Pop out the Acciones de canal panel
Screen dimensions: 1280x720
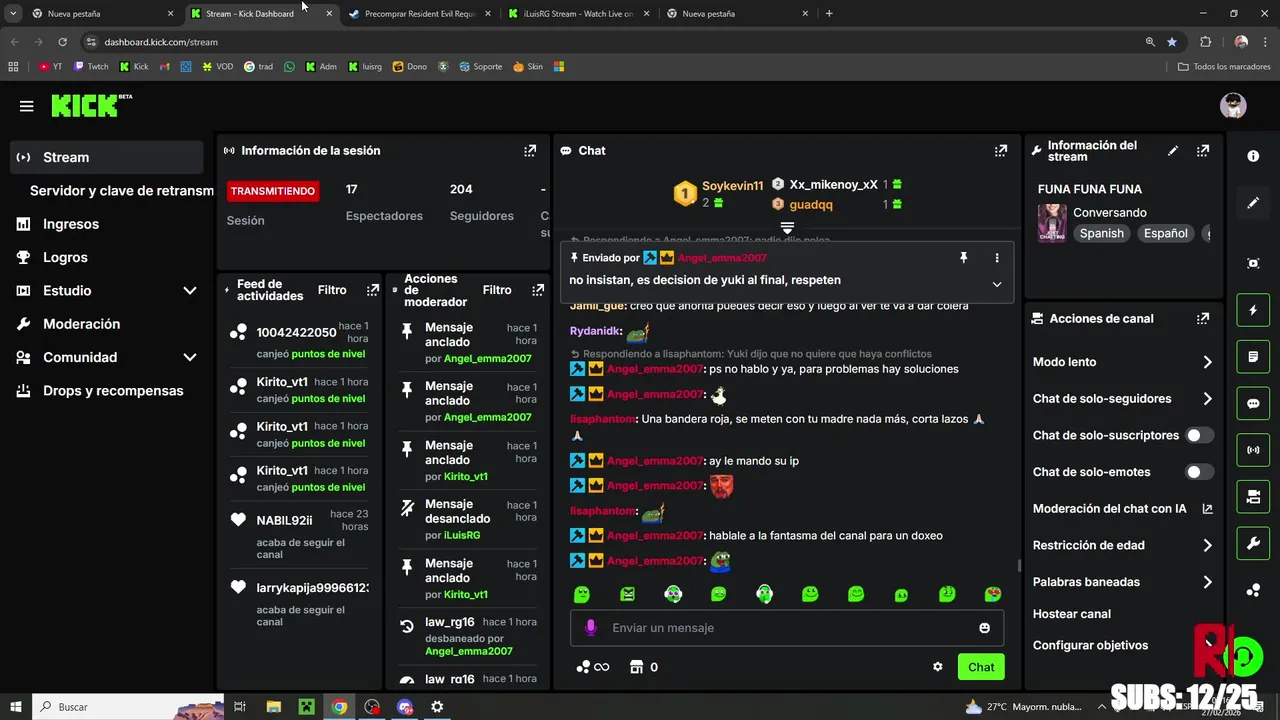click(1203, 319)
